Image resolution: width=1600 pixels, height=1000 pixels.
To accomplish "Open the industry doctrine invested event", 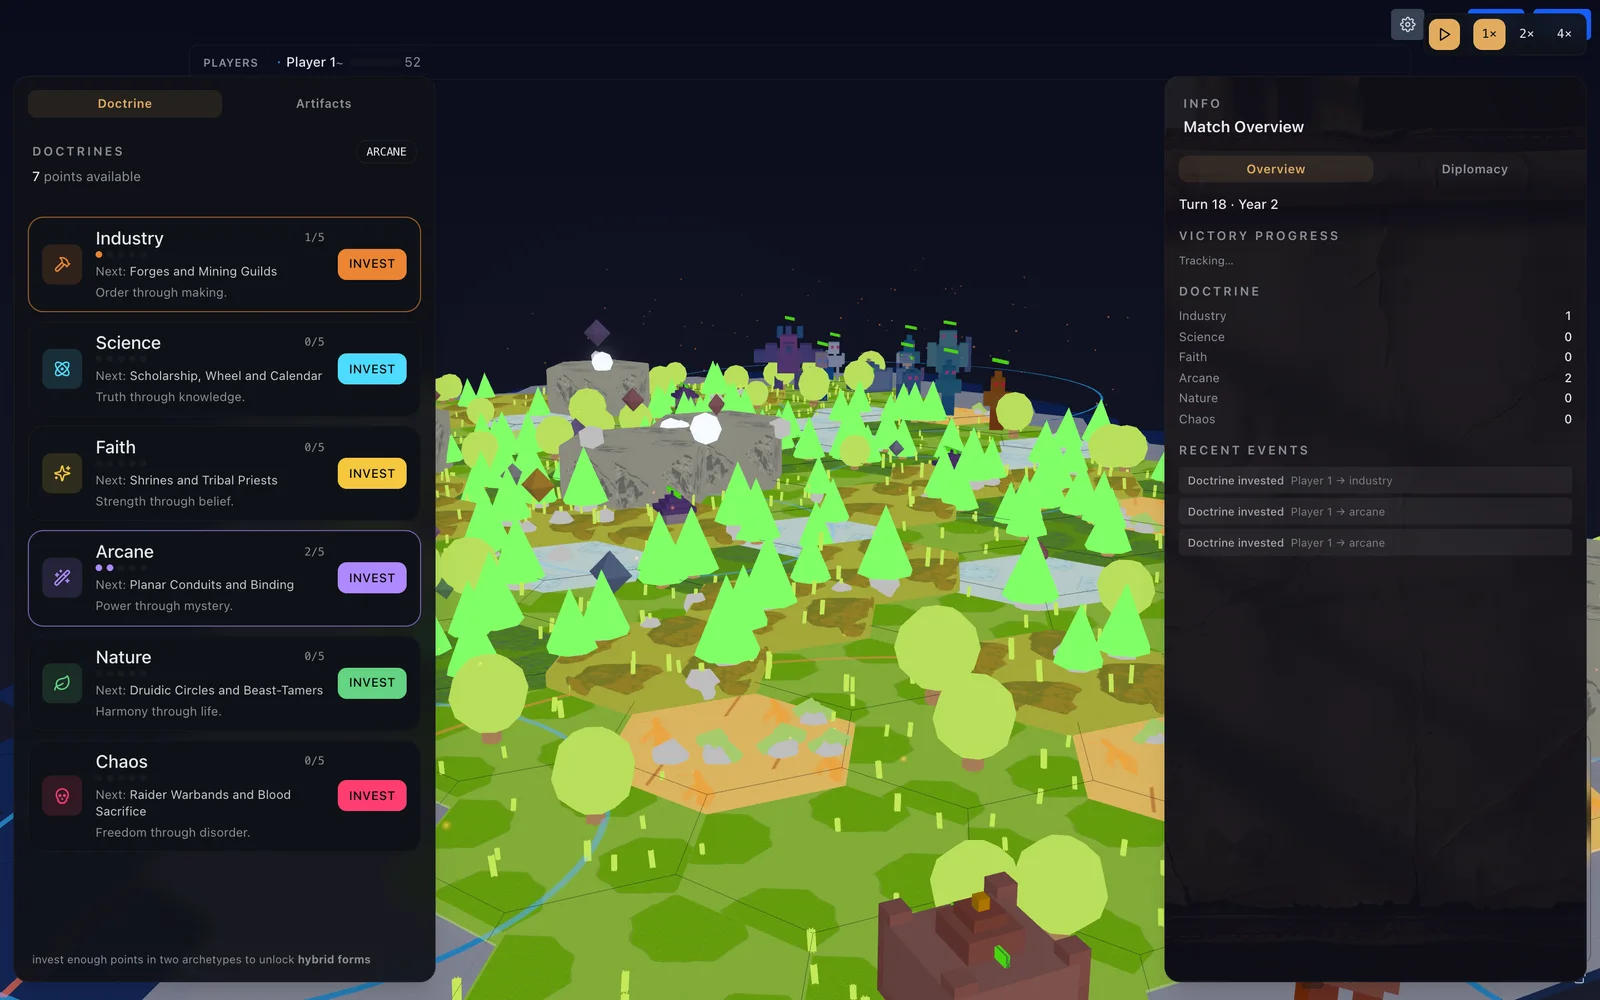I will click(1375, 481).
